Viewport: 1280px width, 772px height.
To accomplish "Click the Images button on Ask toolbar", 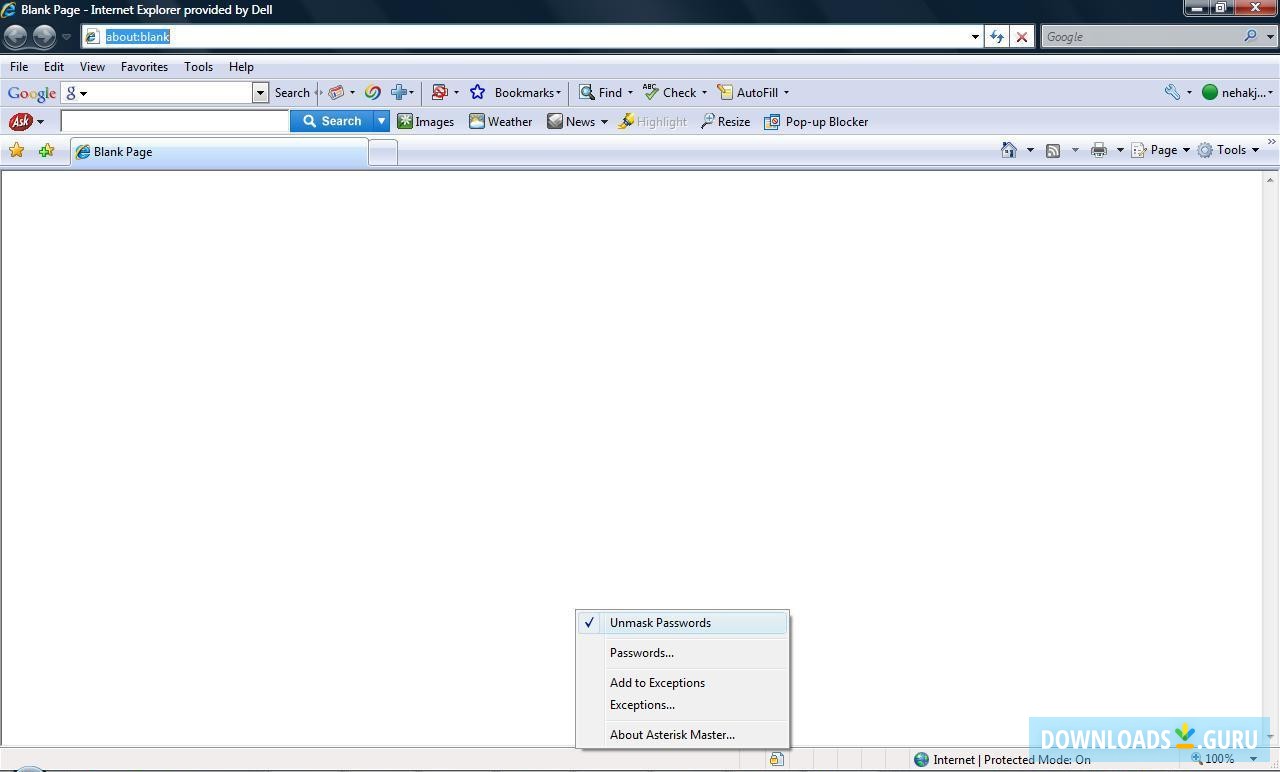I will tap(425, 122).
